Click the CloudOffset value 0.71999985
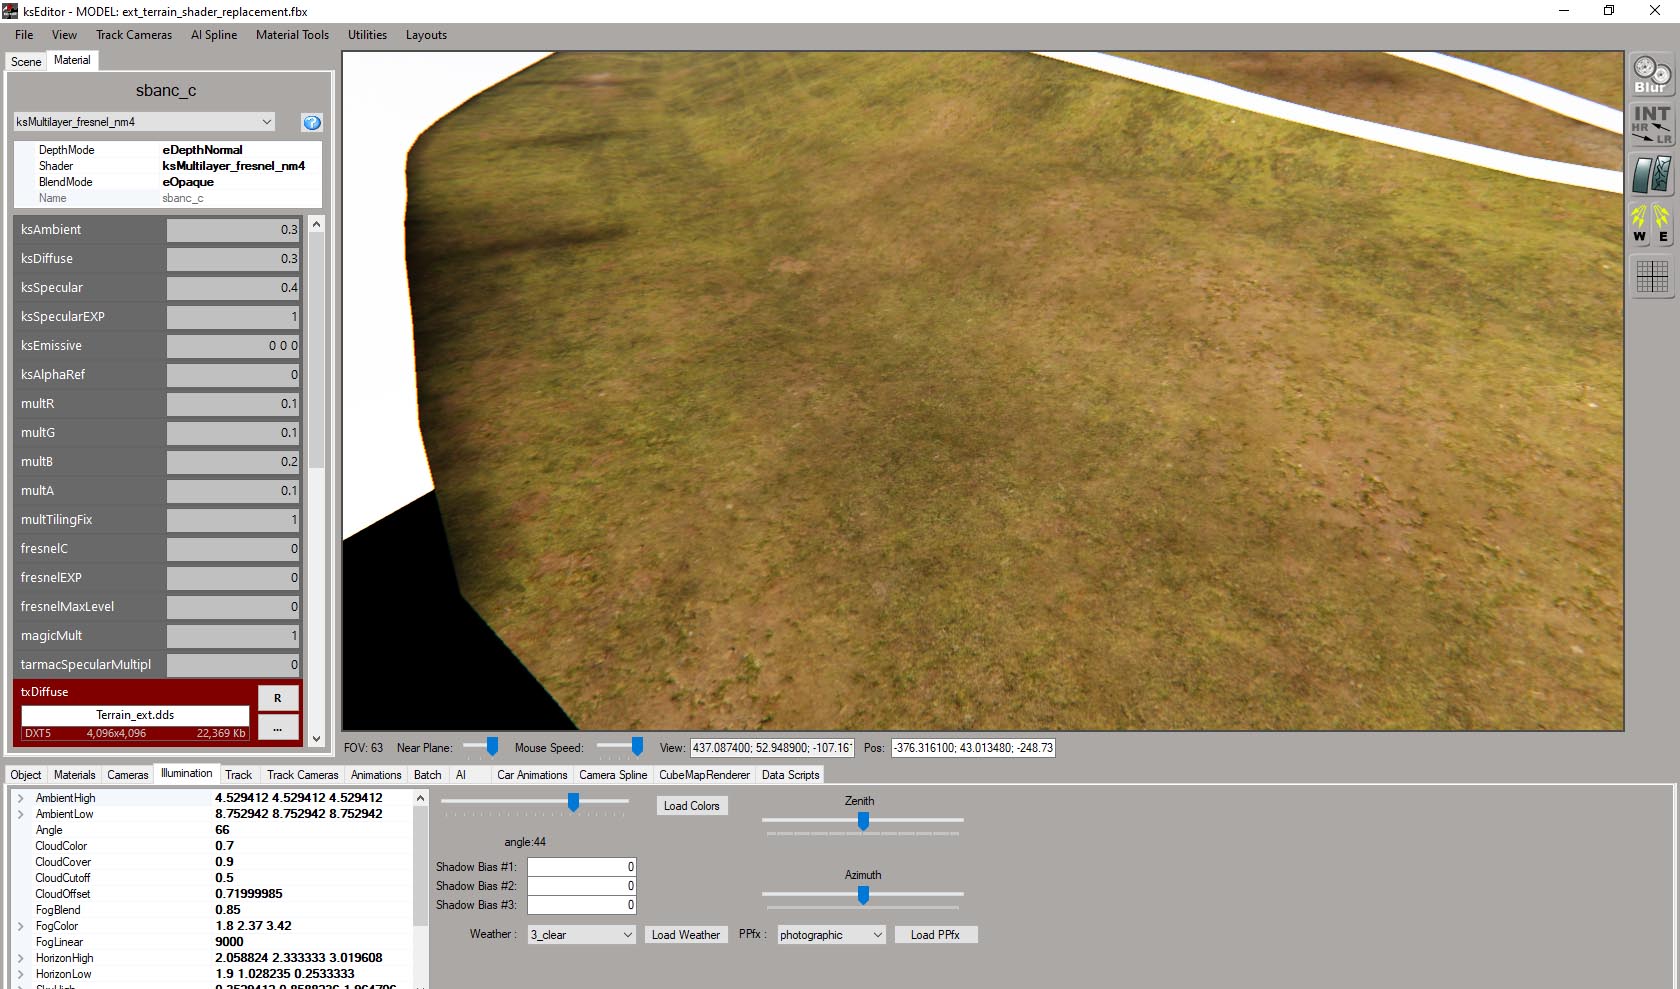1680x989 pixels. tap(249, 894)
